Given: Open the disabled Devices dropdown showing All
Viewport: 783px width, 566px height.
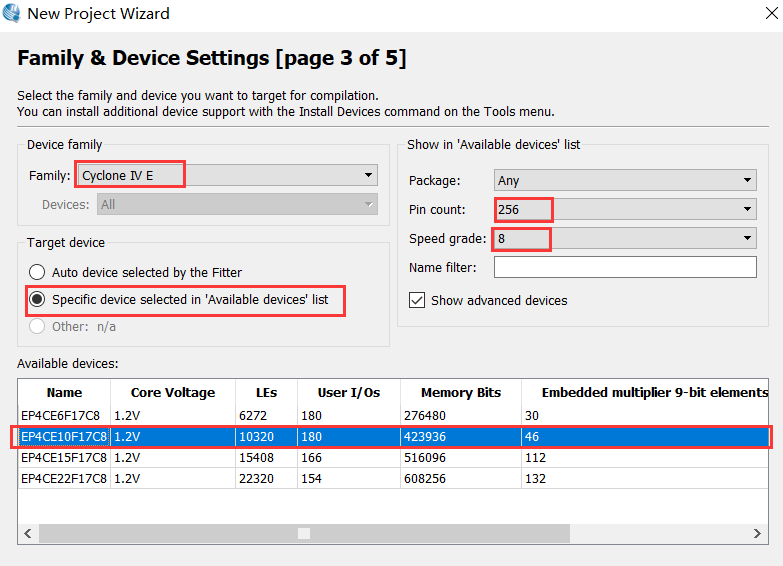Looking at the screenshot, I should click(x=237, y=204).
